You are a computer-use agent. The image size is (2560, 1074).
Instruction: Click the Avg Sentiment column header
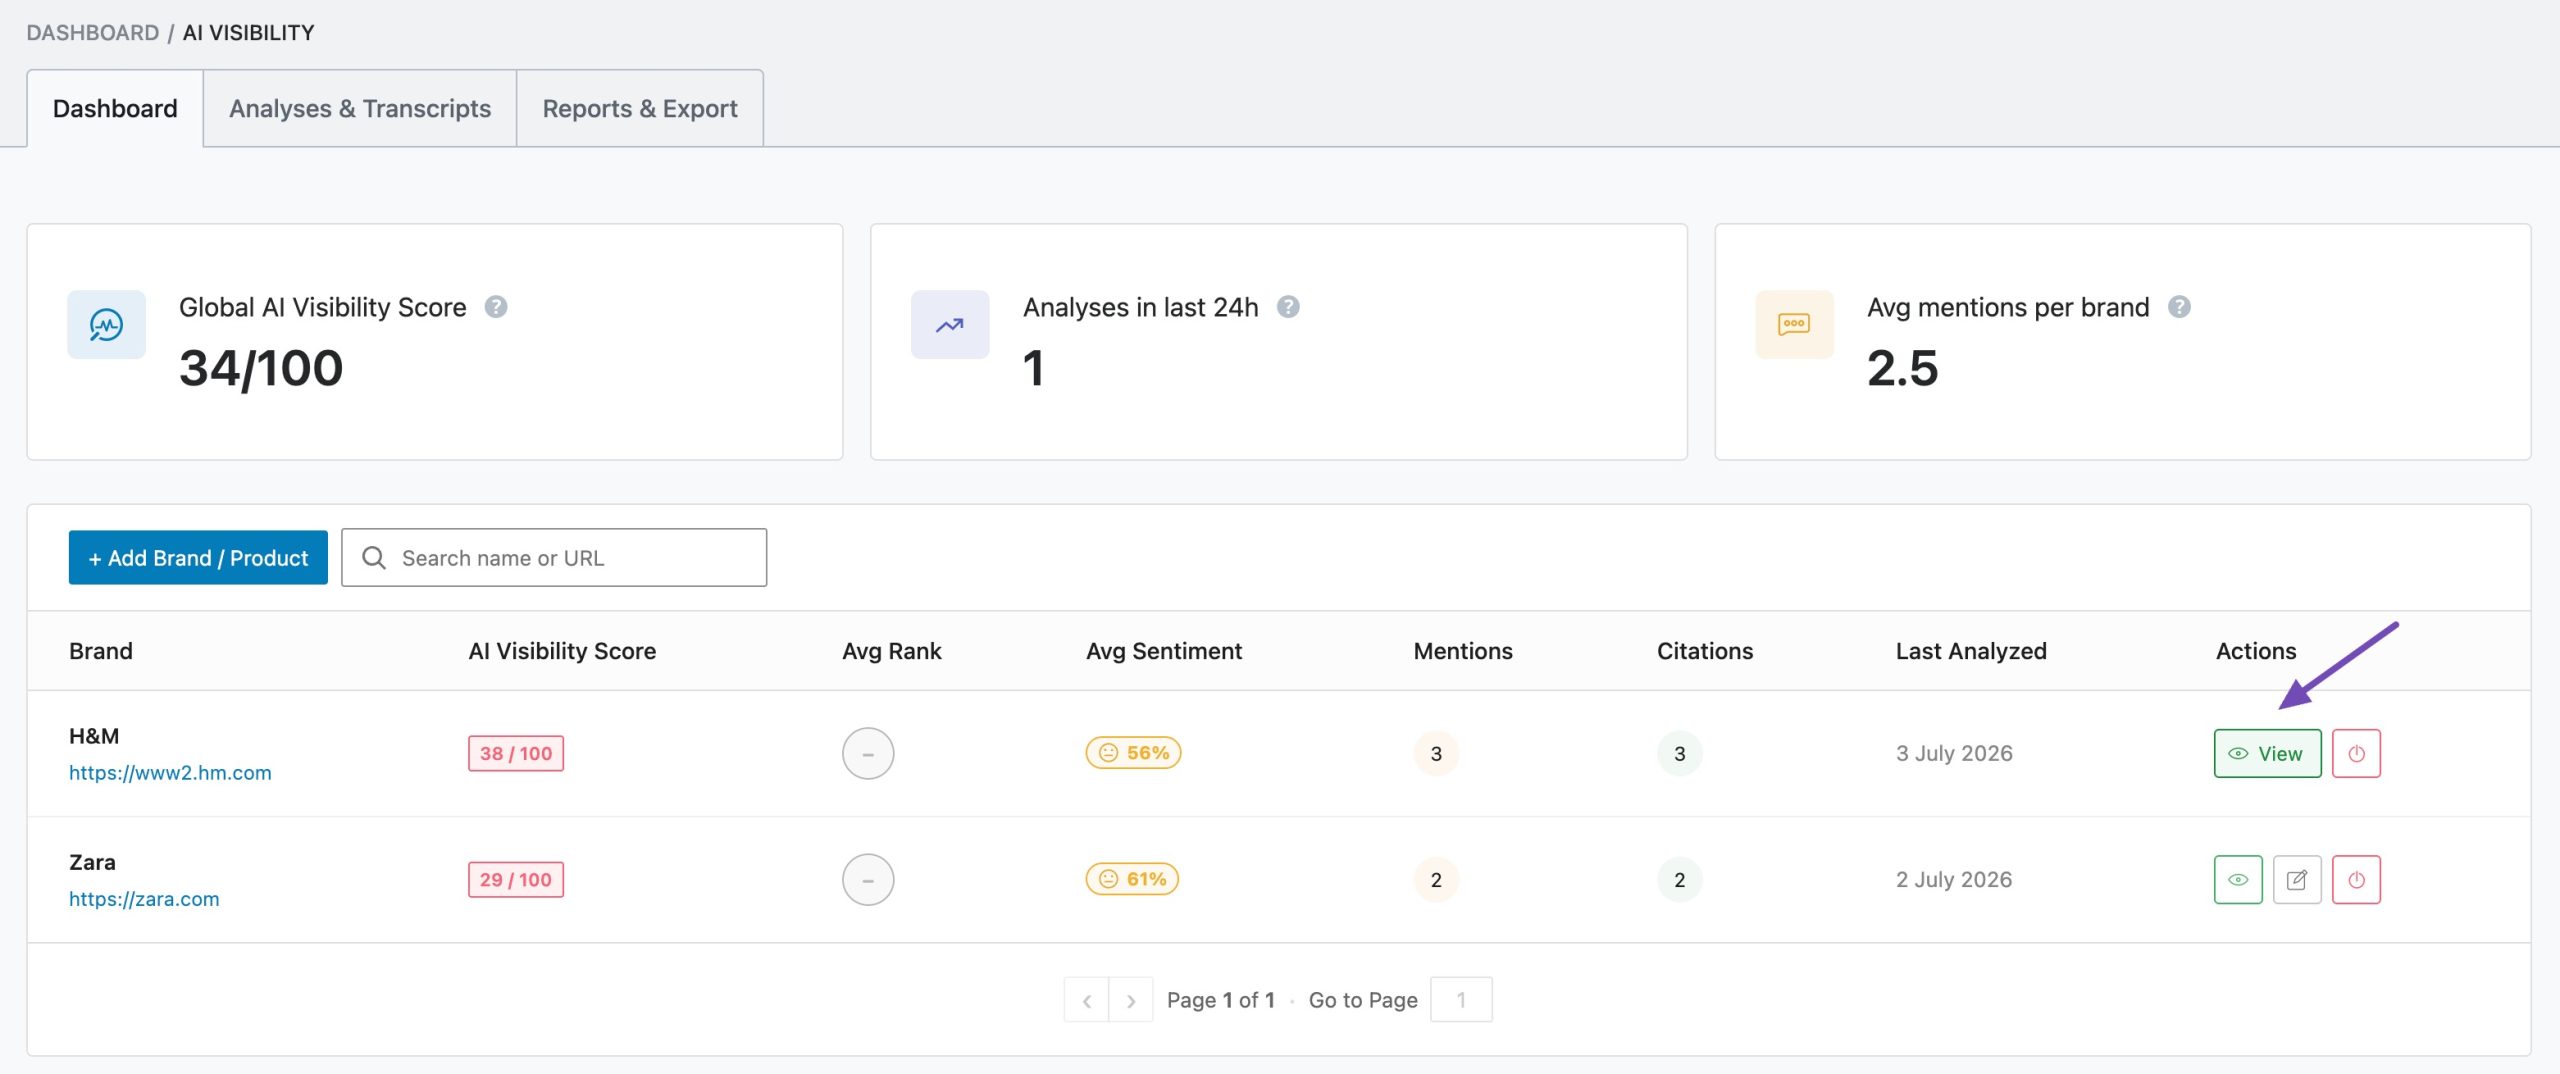(1164, 651)
